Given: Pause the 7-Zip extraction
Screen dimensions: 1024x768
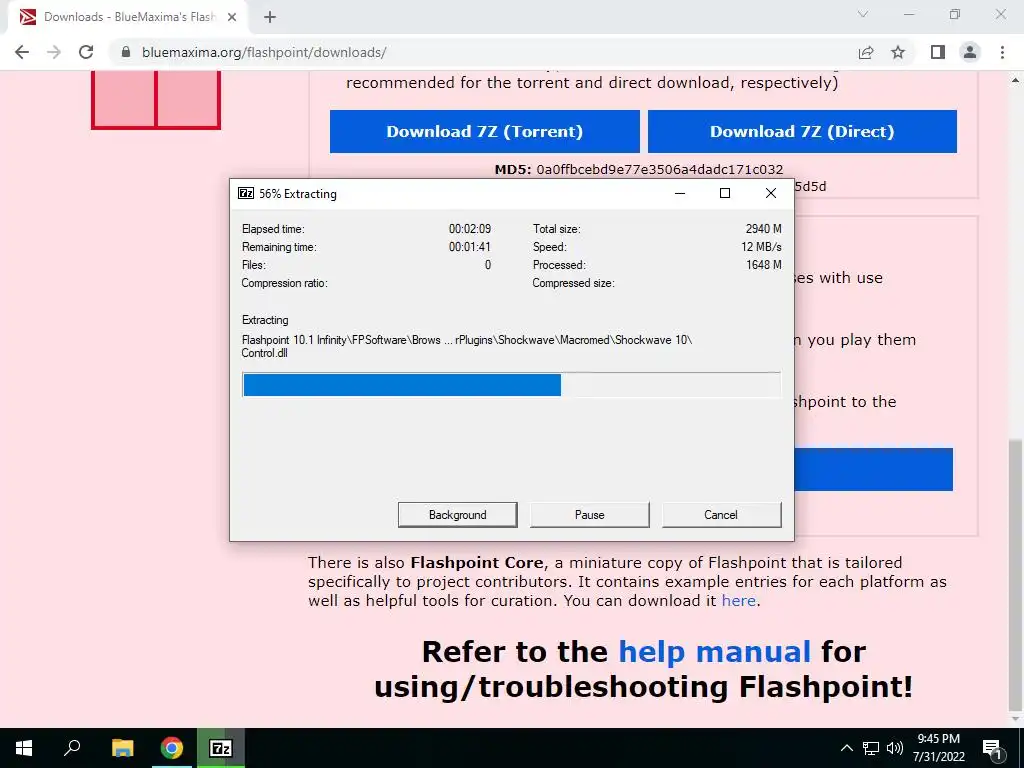Looking at the screenshot, I should point(590,515).
